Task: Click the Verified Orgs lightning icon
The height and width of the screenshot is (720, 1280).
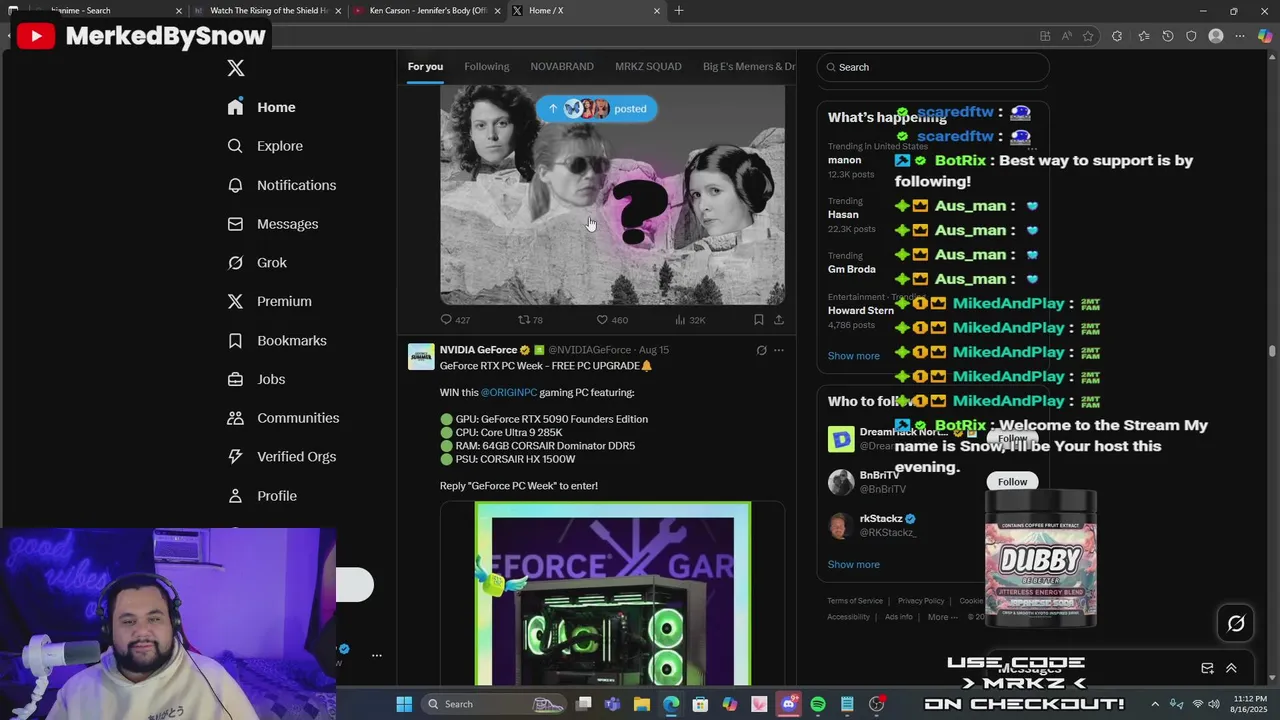Action: (235, 456)
